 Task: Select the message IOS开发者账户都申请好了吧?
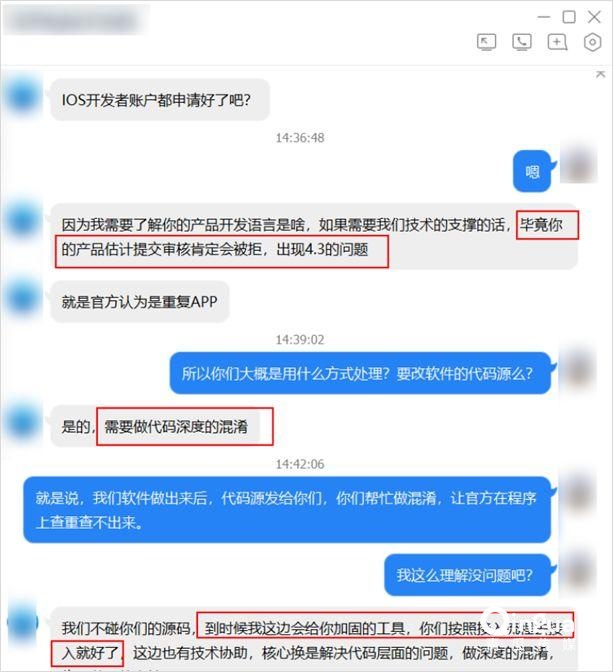point(160,100)
